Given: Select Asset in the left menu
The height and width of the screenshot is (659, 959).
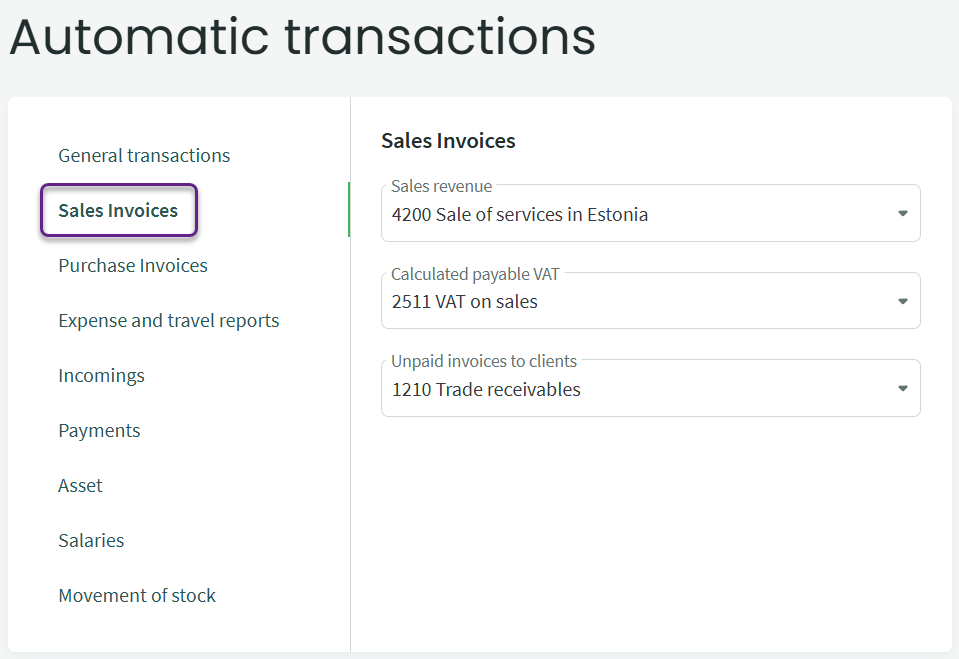Looking at the screenshot, I should click(80, 485).
